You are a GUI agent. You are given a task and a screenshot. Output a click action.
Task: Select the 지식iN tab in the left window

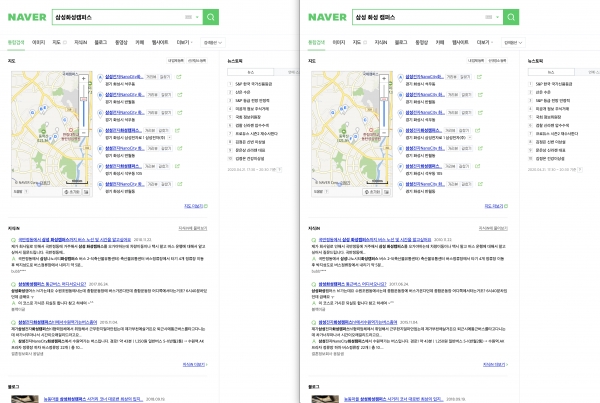[80, 42]
